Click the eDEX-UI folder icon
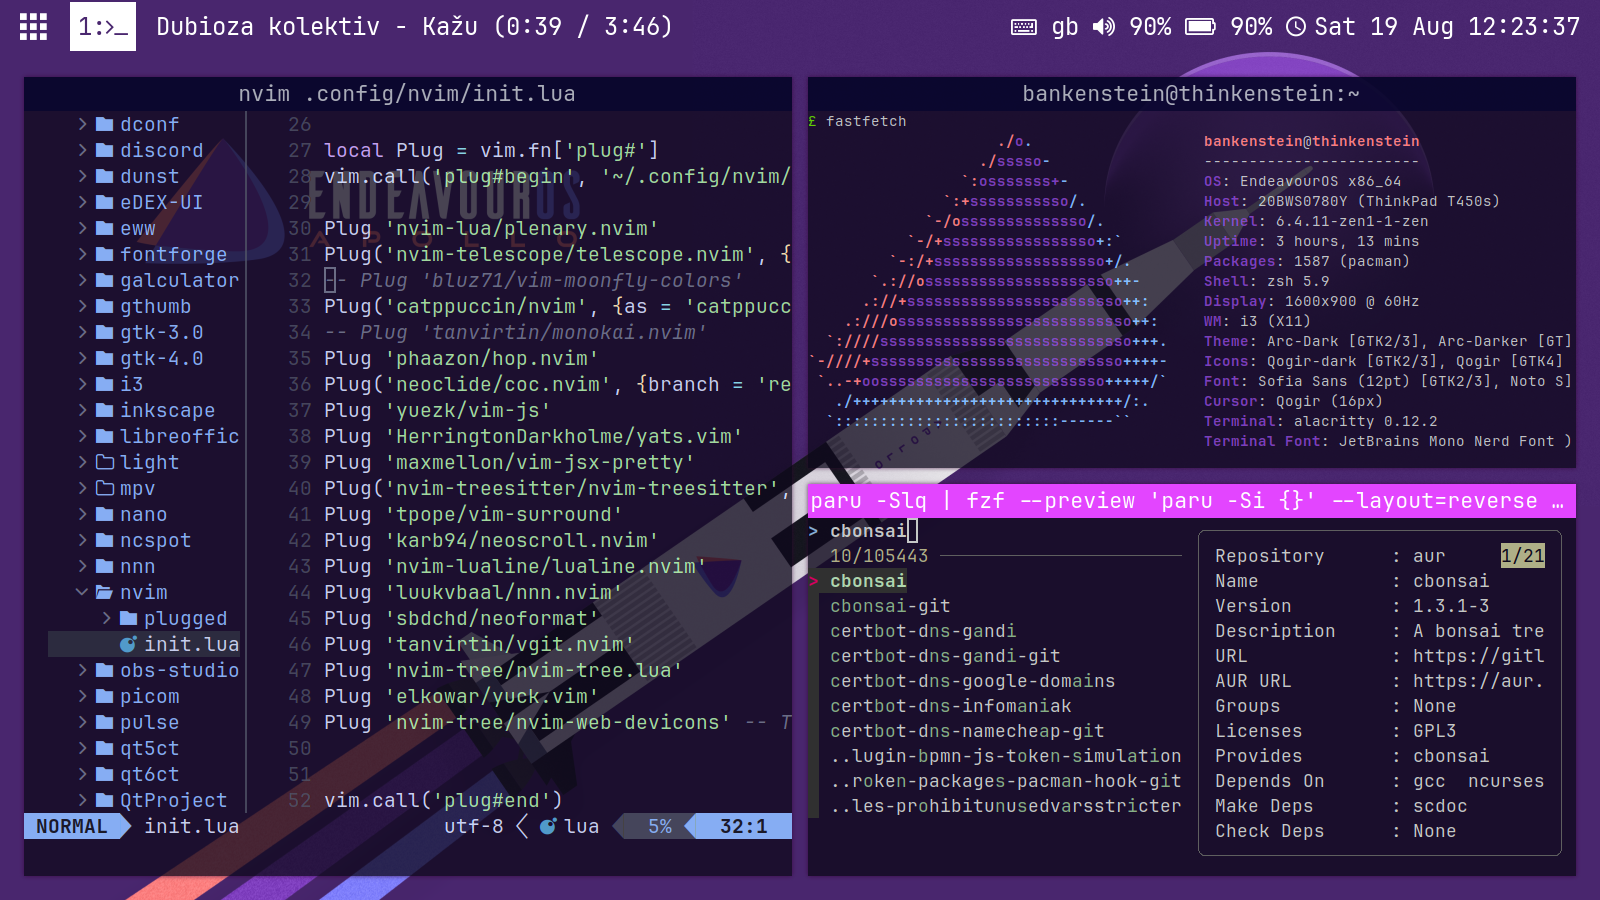This screenshot has width=1600, height=900. (x=105, y=202)
